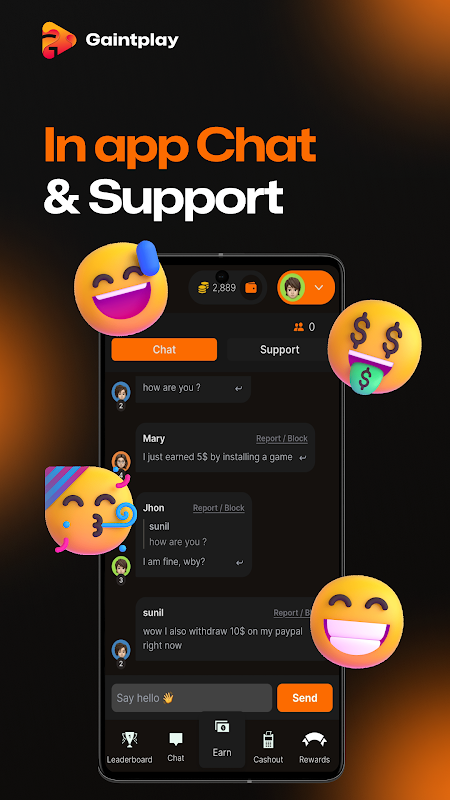Open the Leaderboard trophy icon

click(129, 739)
